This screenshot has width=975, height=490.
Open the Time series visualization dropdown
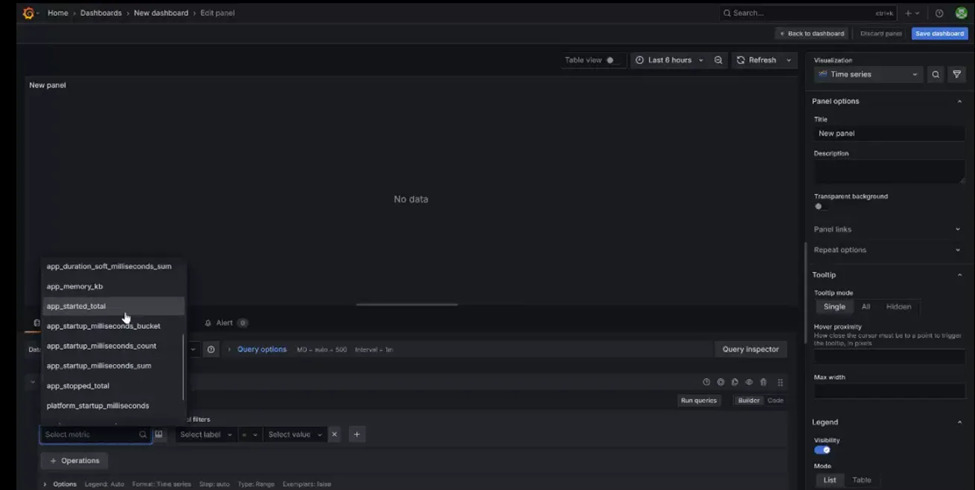(x=869, y=75)
